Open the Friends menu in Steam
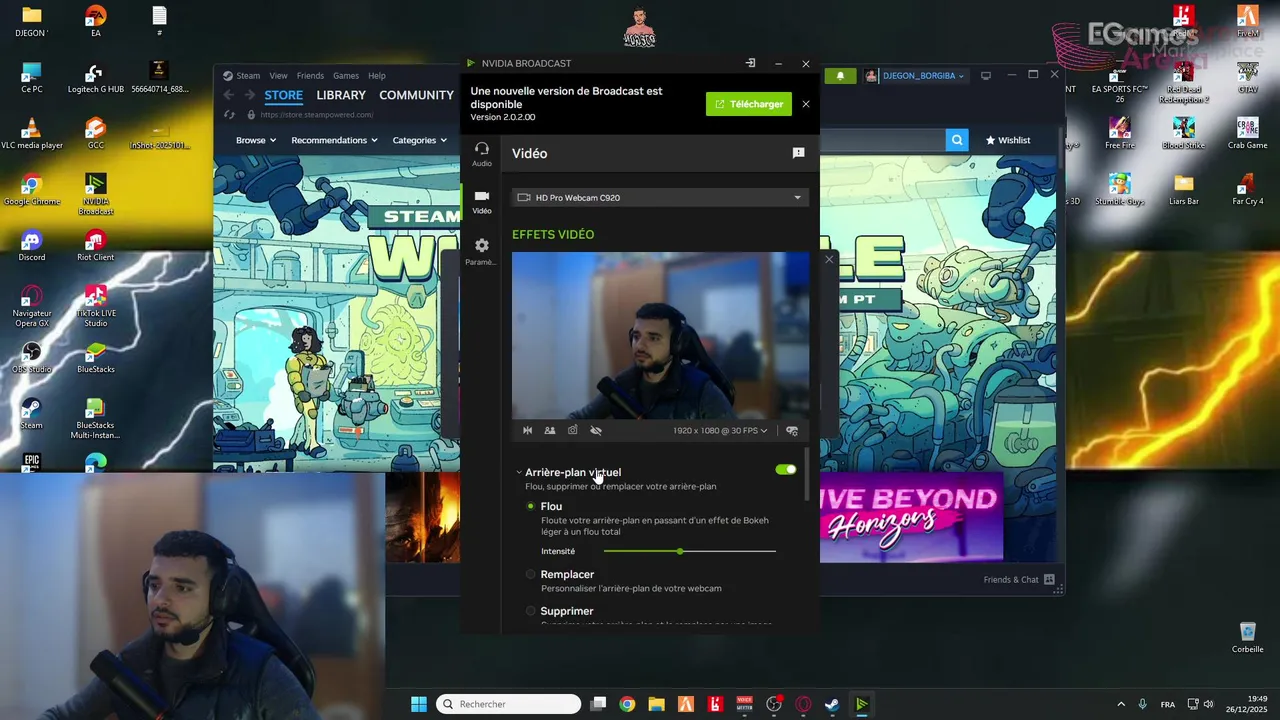This screenshot has height=720, width=1280. point(310,75)
